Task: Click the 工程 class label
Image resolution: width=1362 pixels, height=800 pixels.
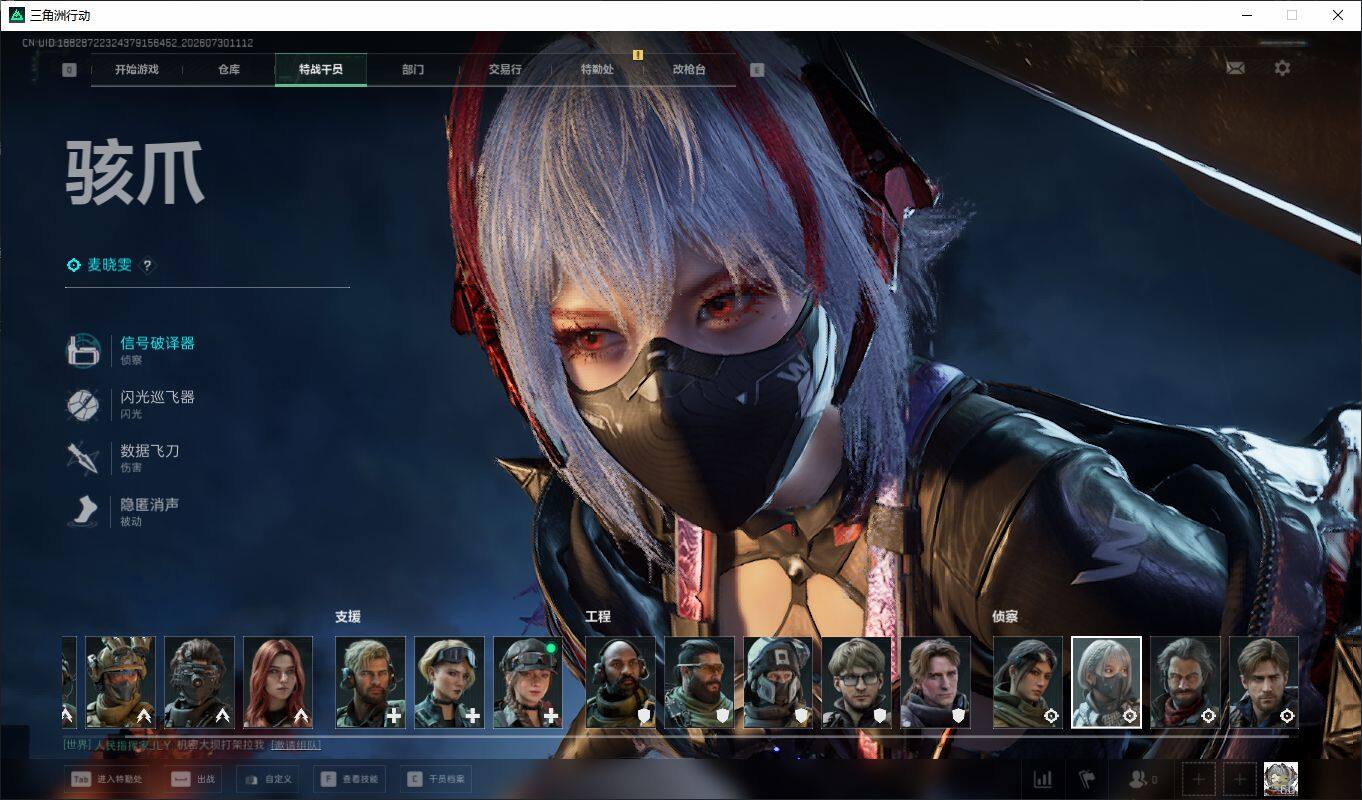Action: click(x=597, y=617)
